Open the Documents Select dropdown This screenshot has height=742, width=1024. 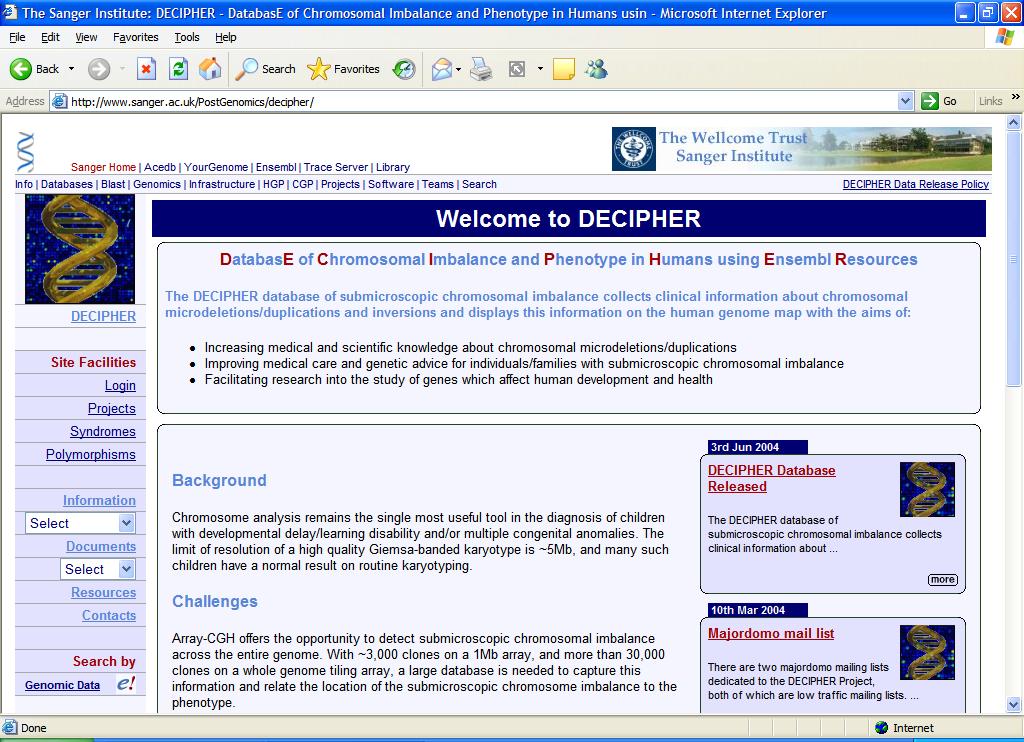point(98,569)
